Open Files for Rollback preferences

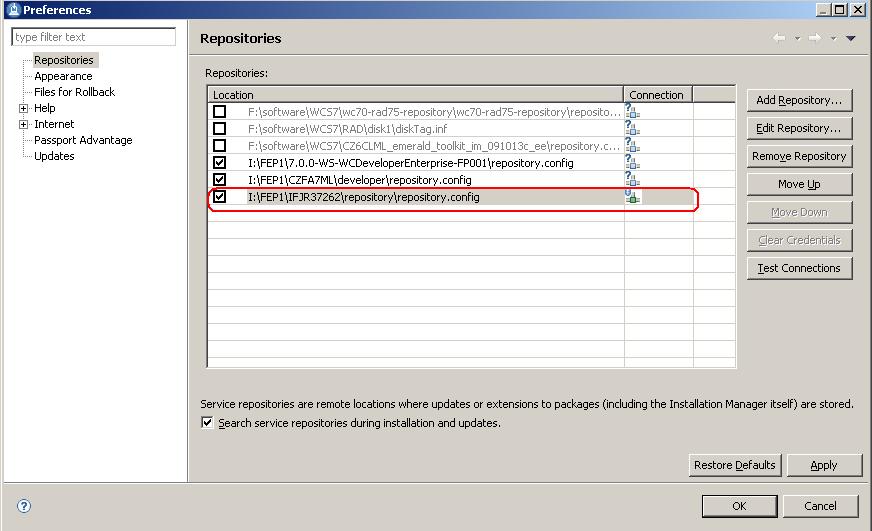click(x=75, y=92)
